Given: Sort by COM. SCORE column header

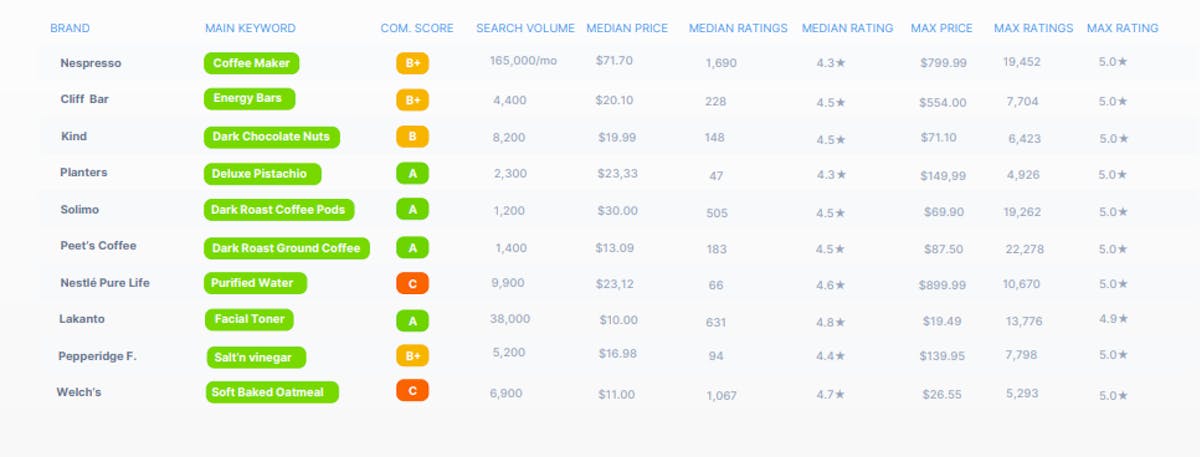Looking at the screenshot, I should click(x=417, y=28).
